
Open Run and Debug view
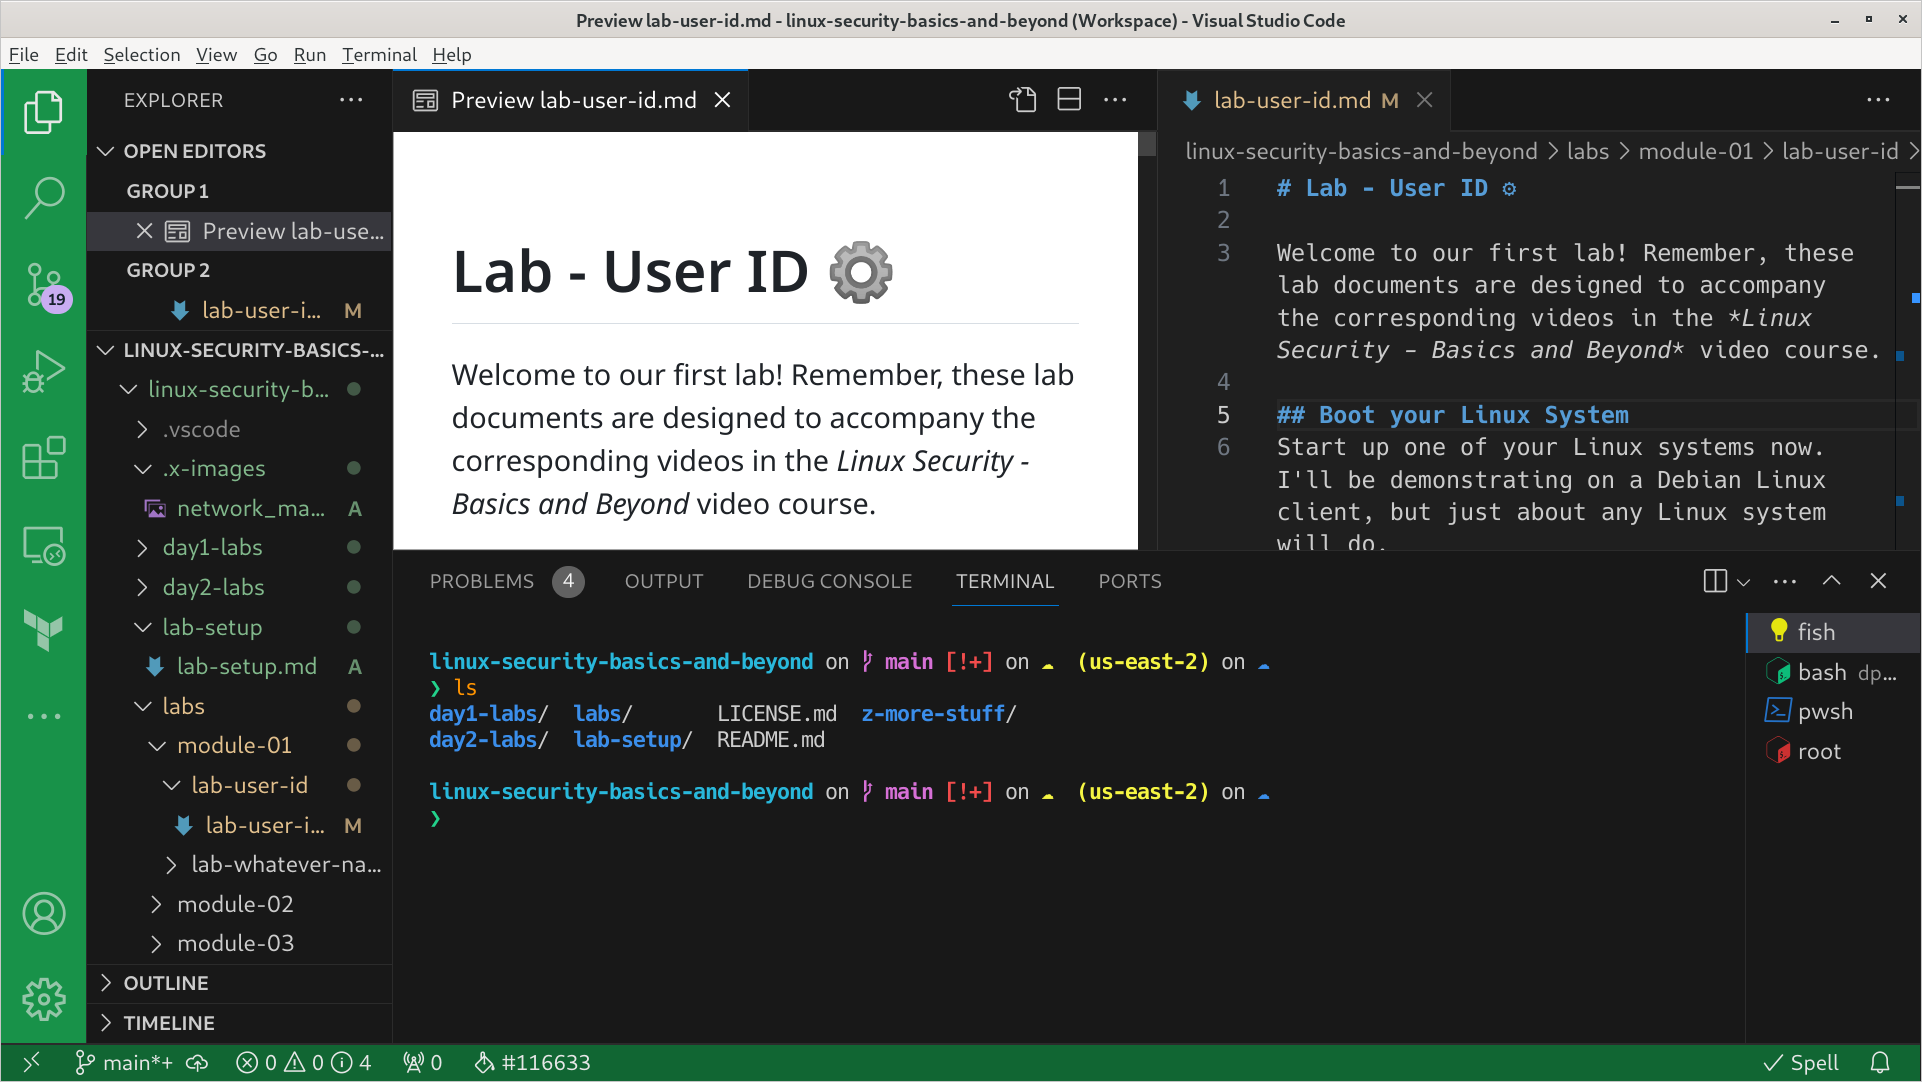click(44, 372)
